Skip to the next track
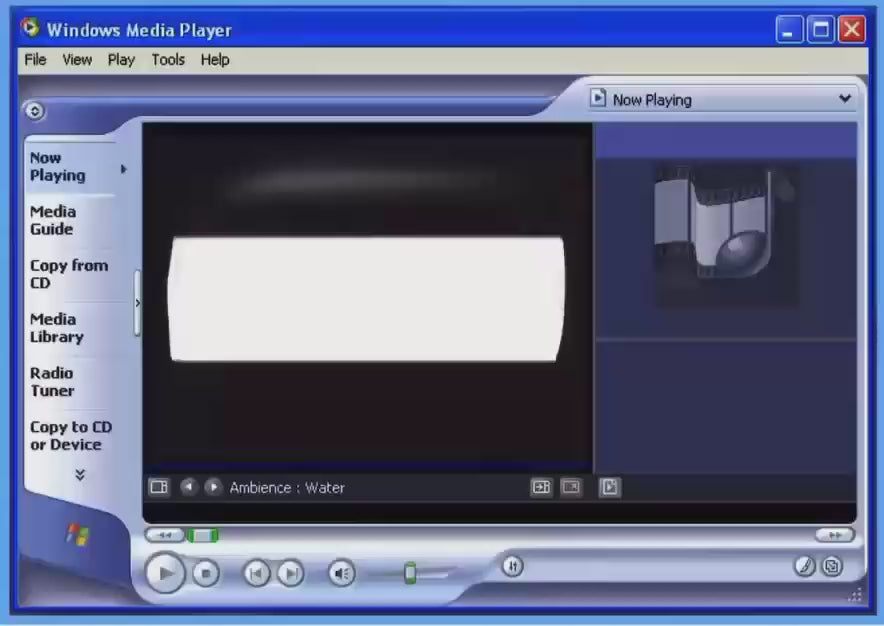Viewport: 884px width, 626px height. coord(290,573)
